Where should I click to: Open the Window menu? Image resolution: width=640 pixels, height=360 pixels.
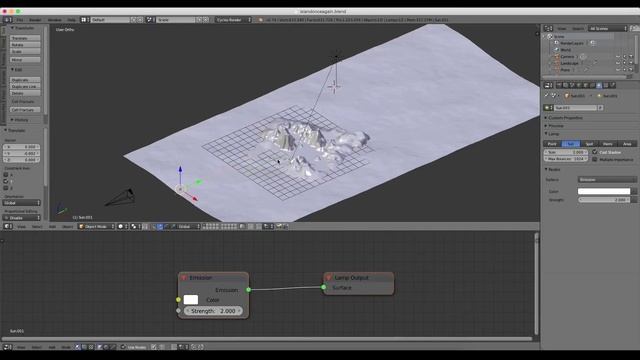point(54,20)
